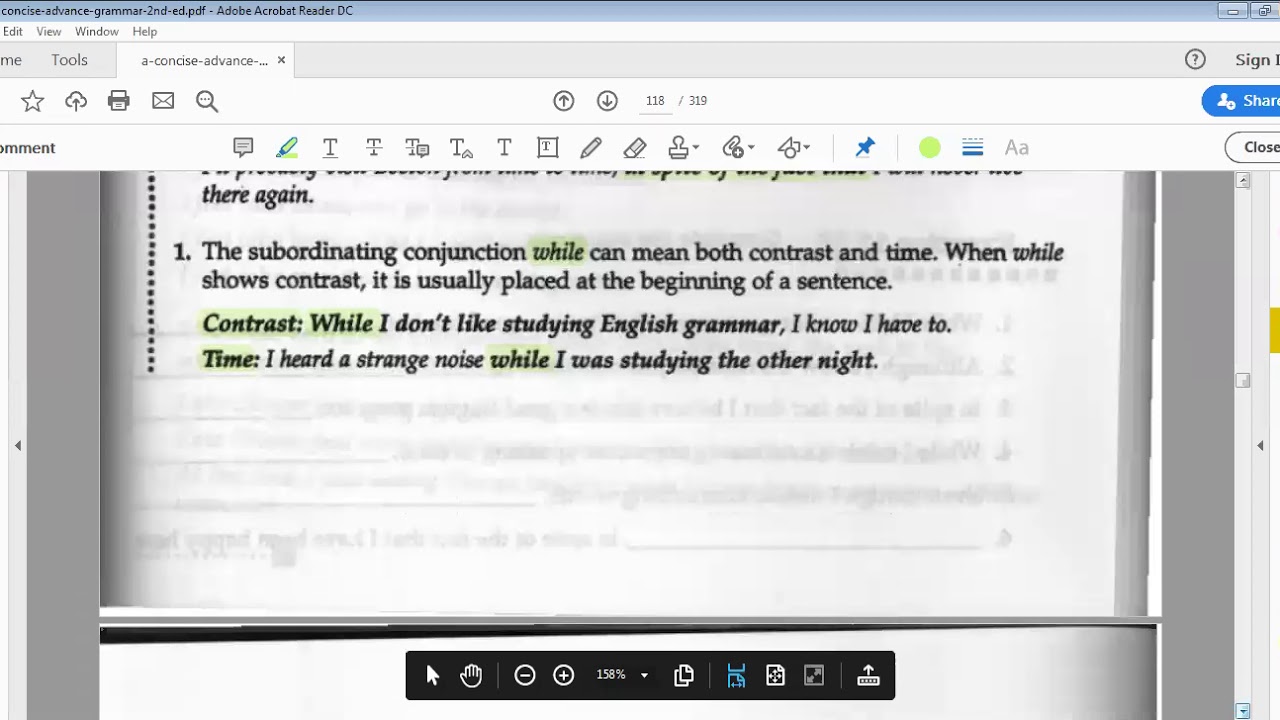Screen dimensions: 1280x720
Task: Open the help question mark
Action: [x=1195, y=60]
